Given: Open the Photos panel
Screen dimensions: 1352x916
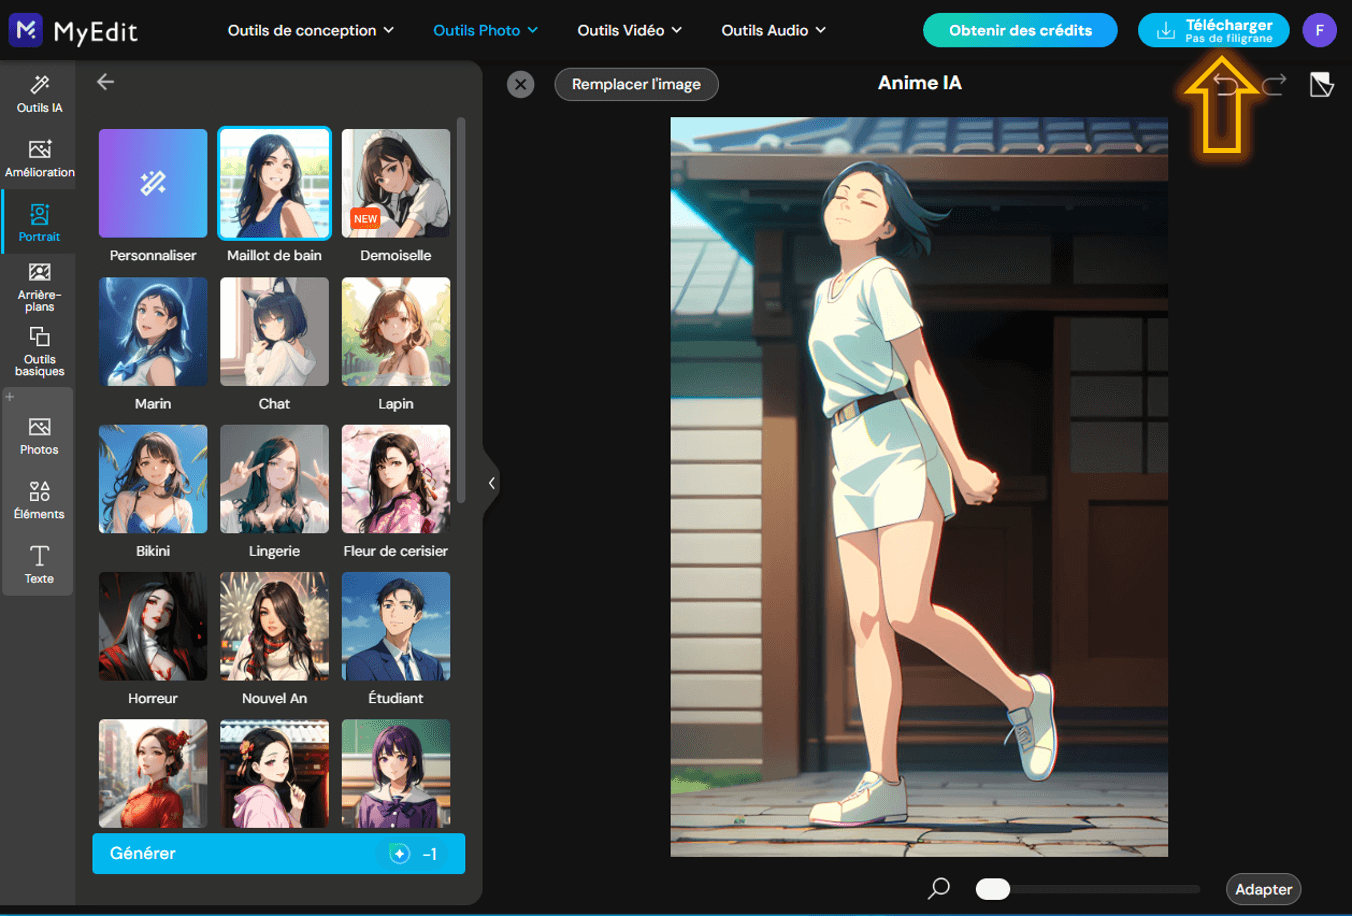Looking at the screenshot, I should point(39,437).
